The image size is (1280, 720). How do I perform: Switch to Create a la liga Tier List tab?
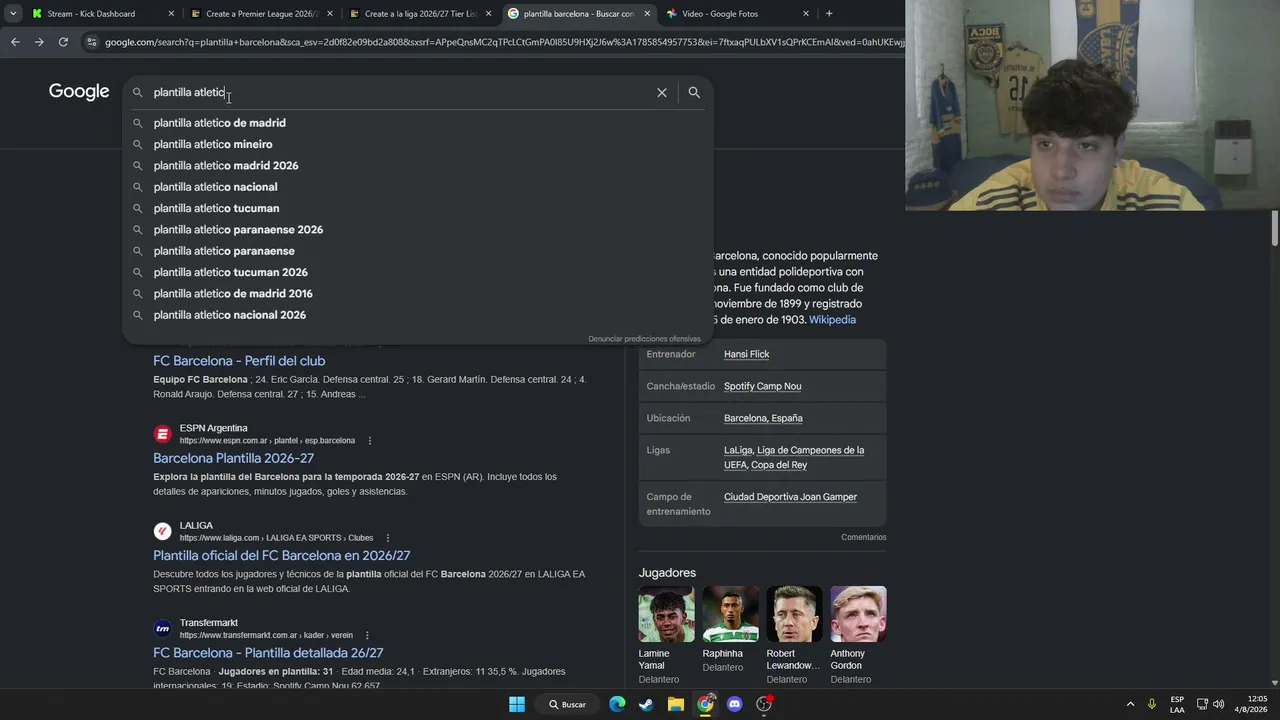pyautogui.click(x=421, y=14)
